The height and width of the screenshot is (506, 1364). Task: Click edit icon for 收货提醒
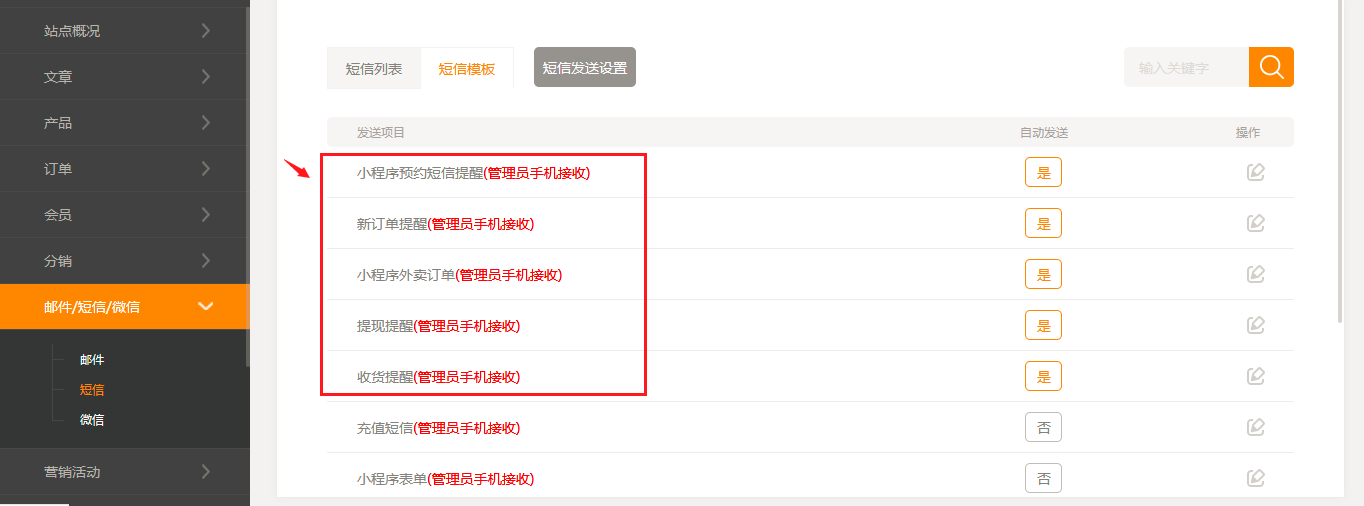[x=1256, y=376]
